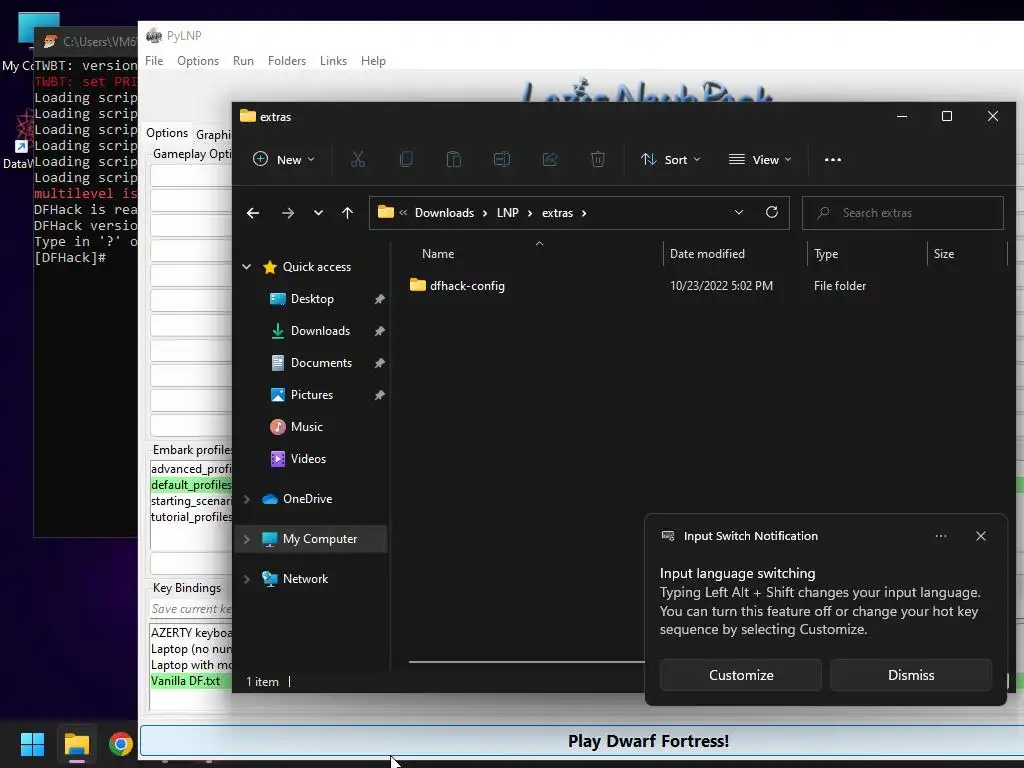The image size is (1024, 768).
Task: Click the Copy icon in extras toolbar
Action: [406, 159]
